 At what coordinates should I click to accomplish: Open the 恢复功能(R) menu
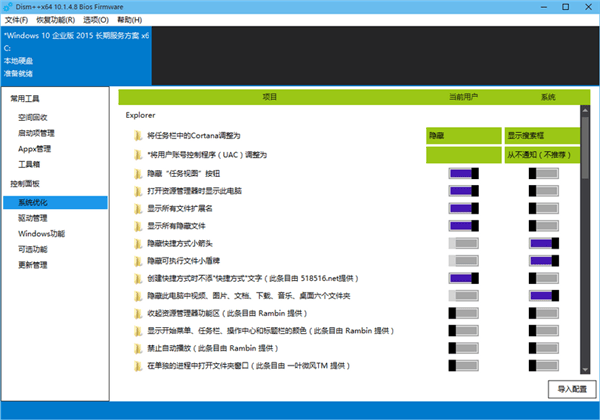point(54,19)
